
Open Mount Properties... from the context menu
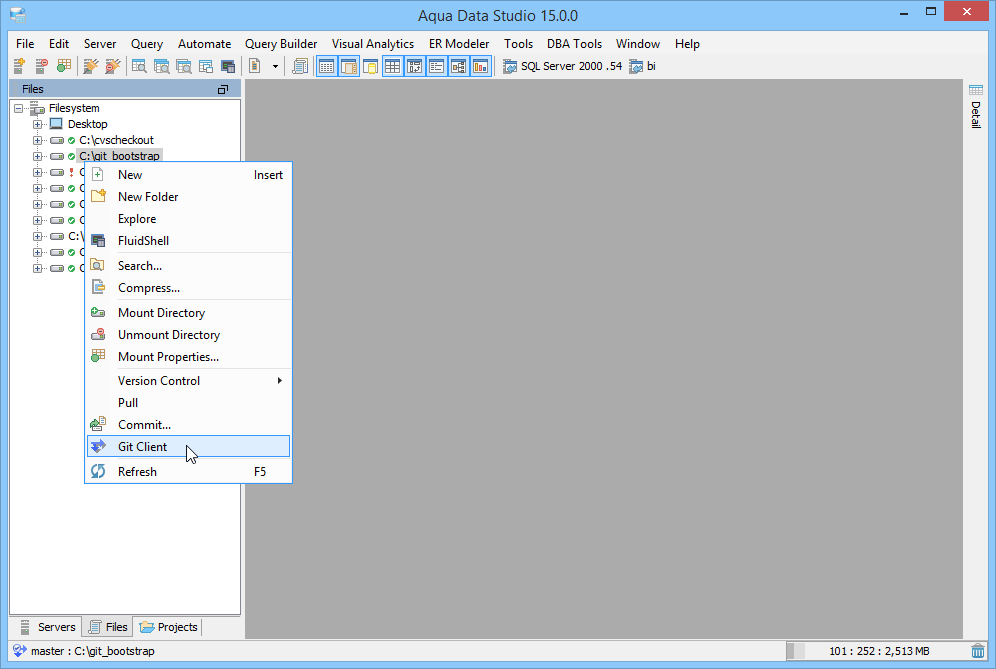click(189, 356)
